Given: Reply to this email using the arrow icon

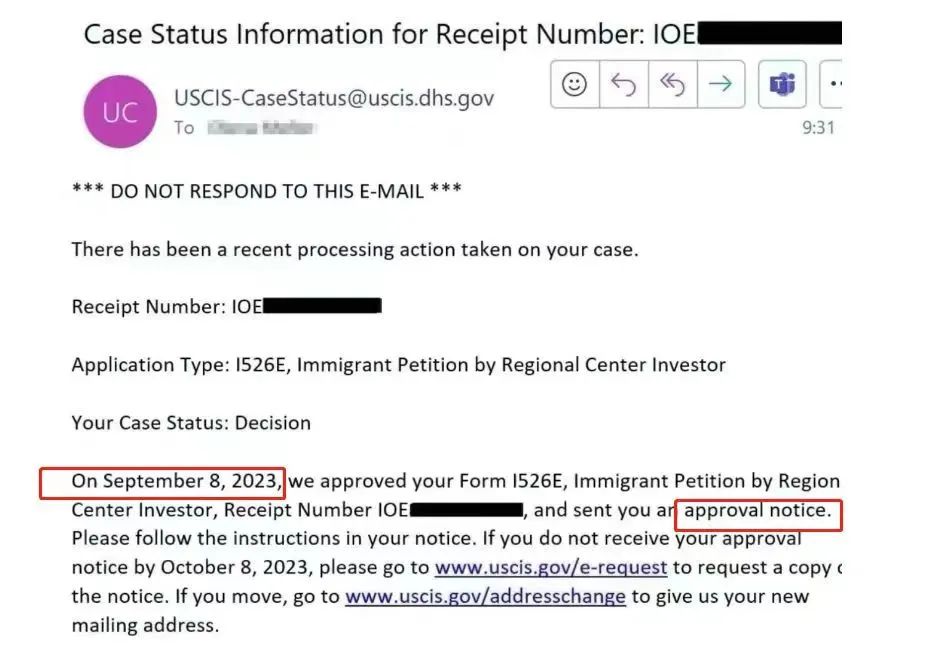Looking at the screenshot, I should pos(623,84).
